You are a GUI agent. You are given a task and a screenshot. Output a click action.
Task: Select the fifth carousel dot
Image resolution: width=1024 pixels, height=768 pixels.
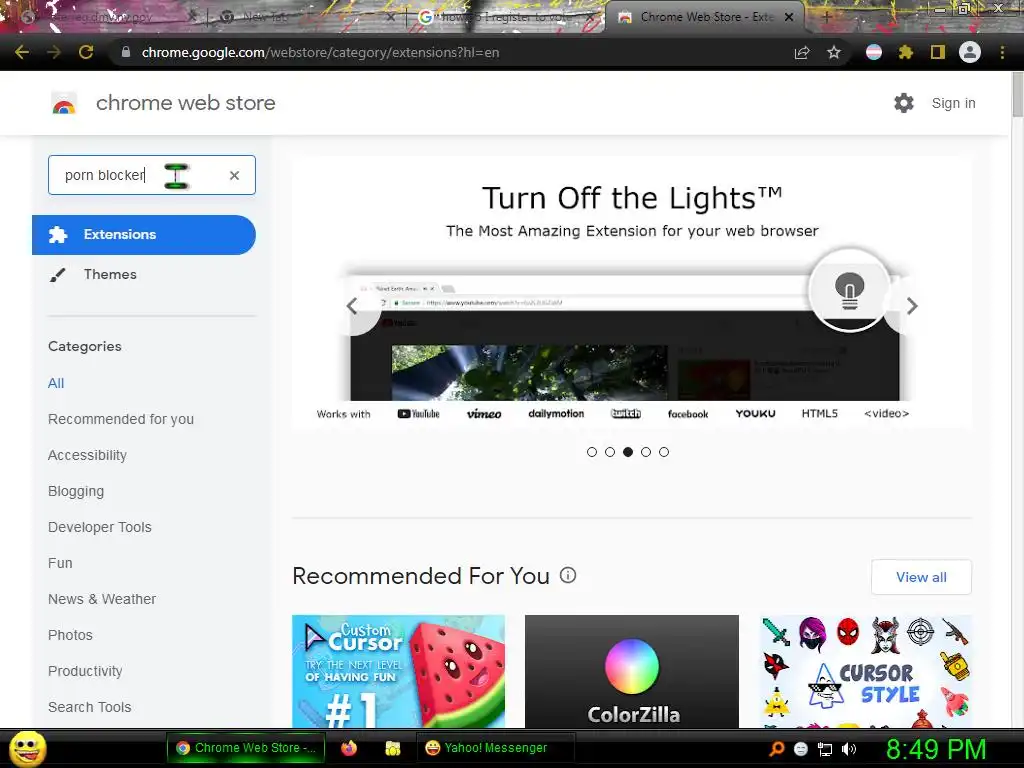point(664,452)
